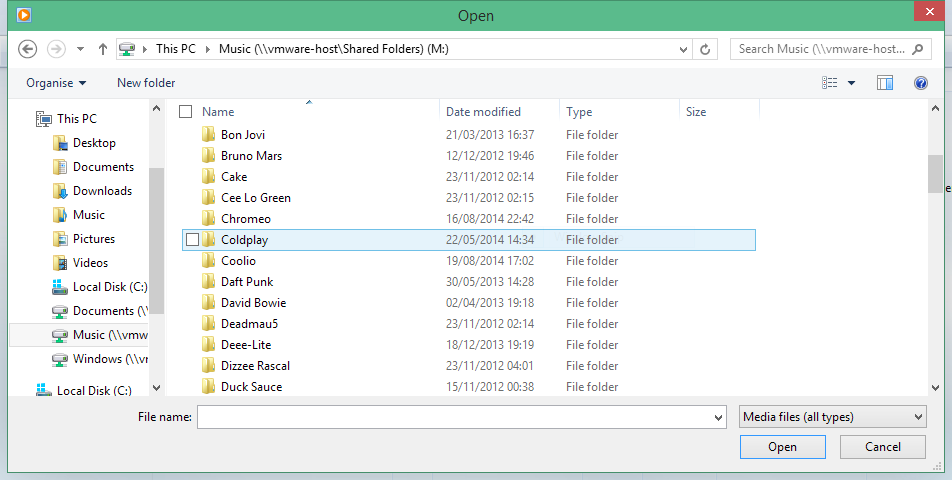Click the Forward navigation arrow

[x=56, y=49]
